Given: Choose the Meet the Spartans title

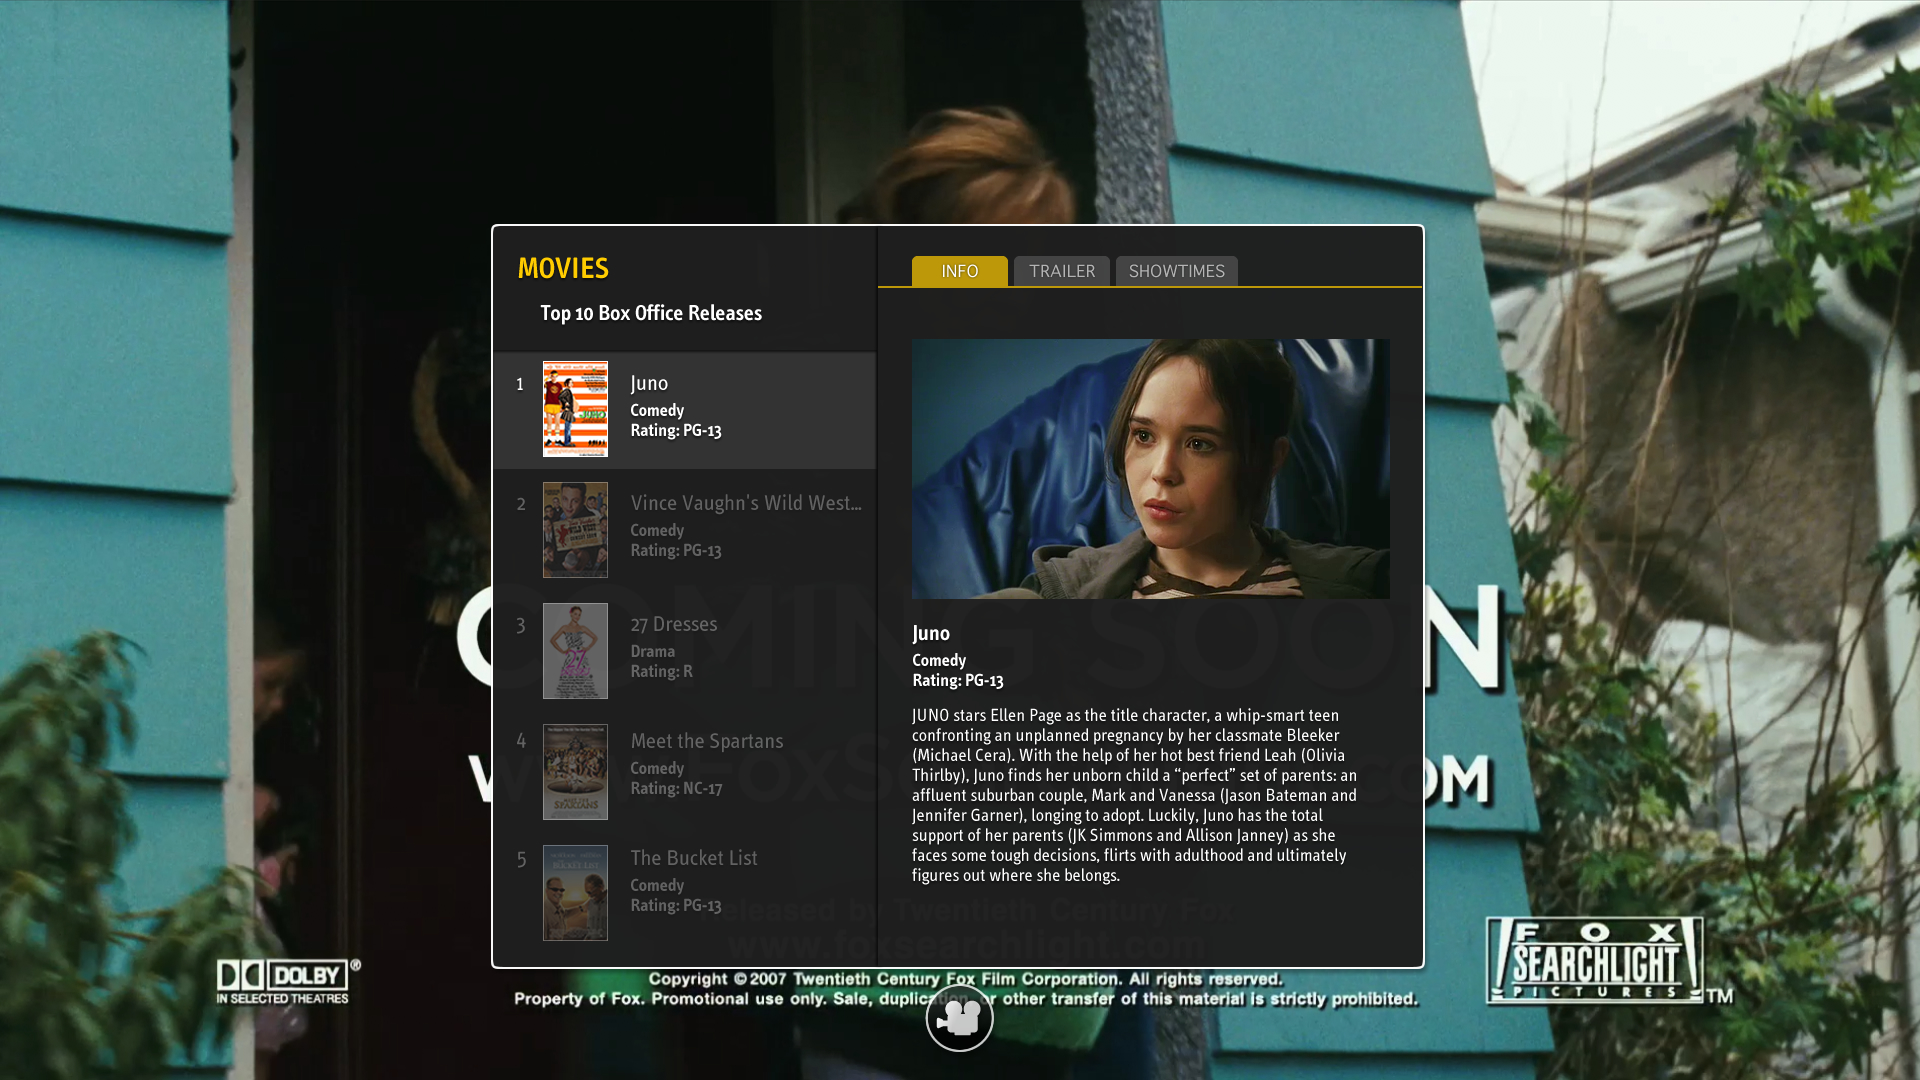Looking at the screenshot, I should click(x=707, y=741).
